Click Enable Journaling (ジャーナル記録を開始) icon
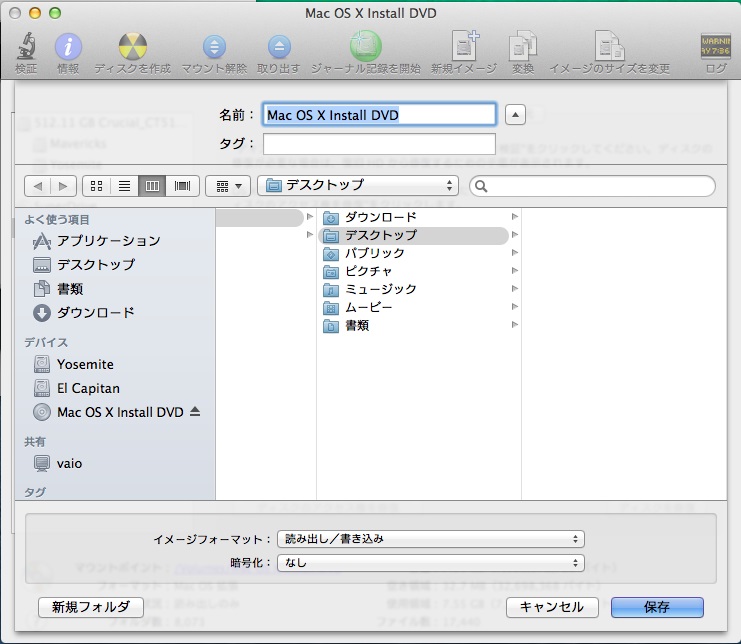Screen dimensions: 741x644 (x=365, y=46)
